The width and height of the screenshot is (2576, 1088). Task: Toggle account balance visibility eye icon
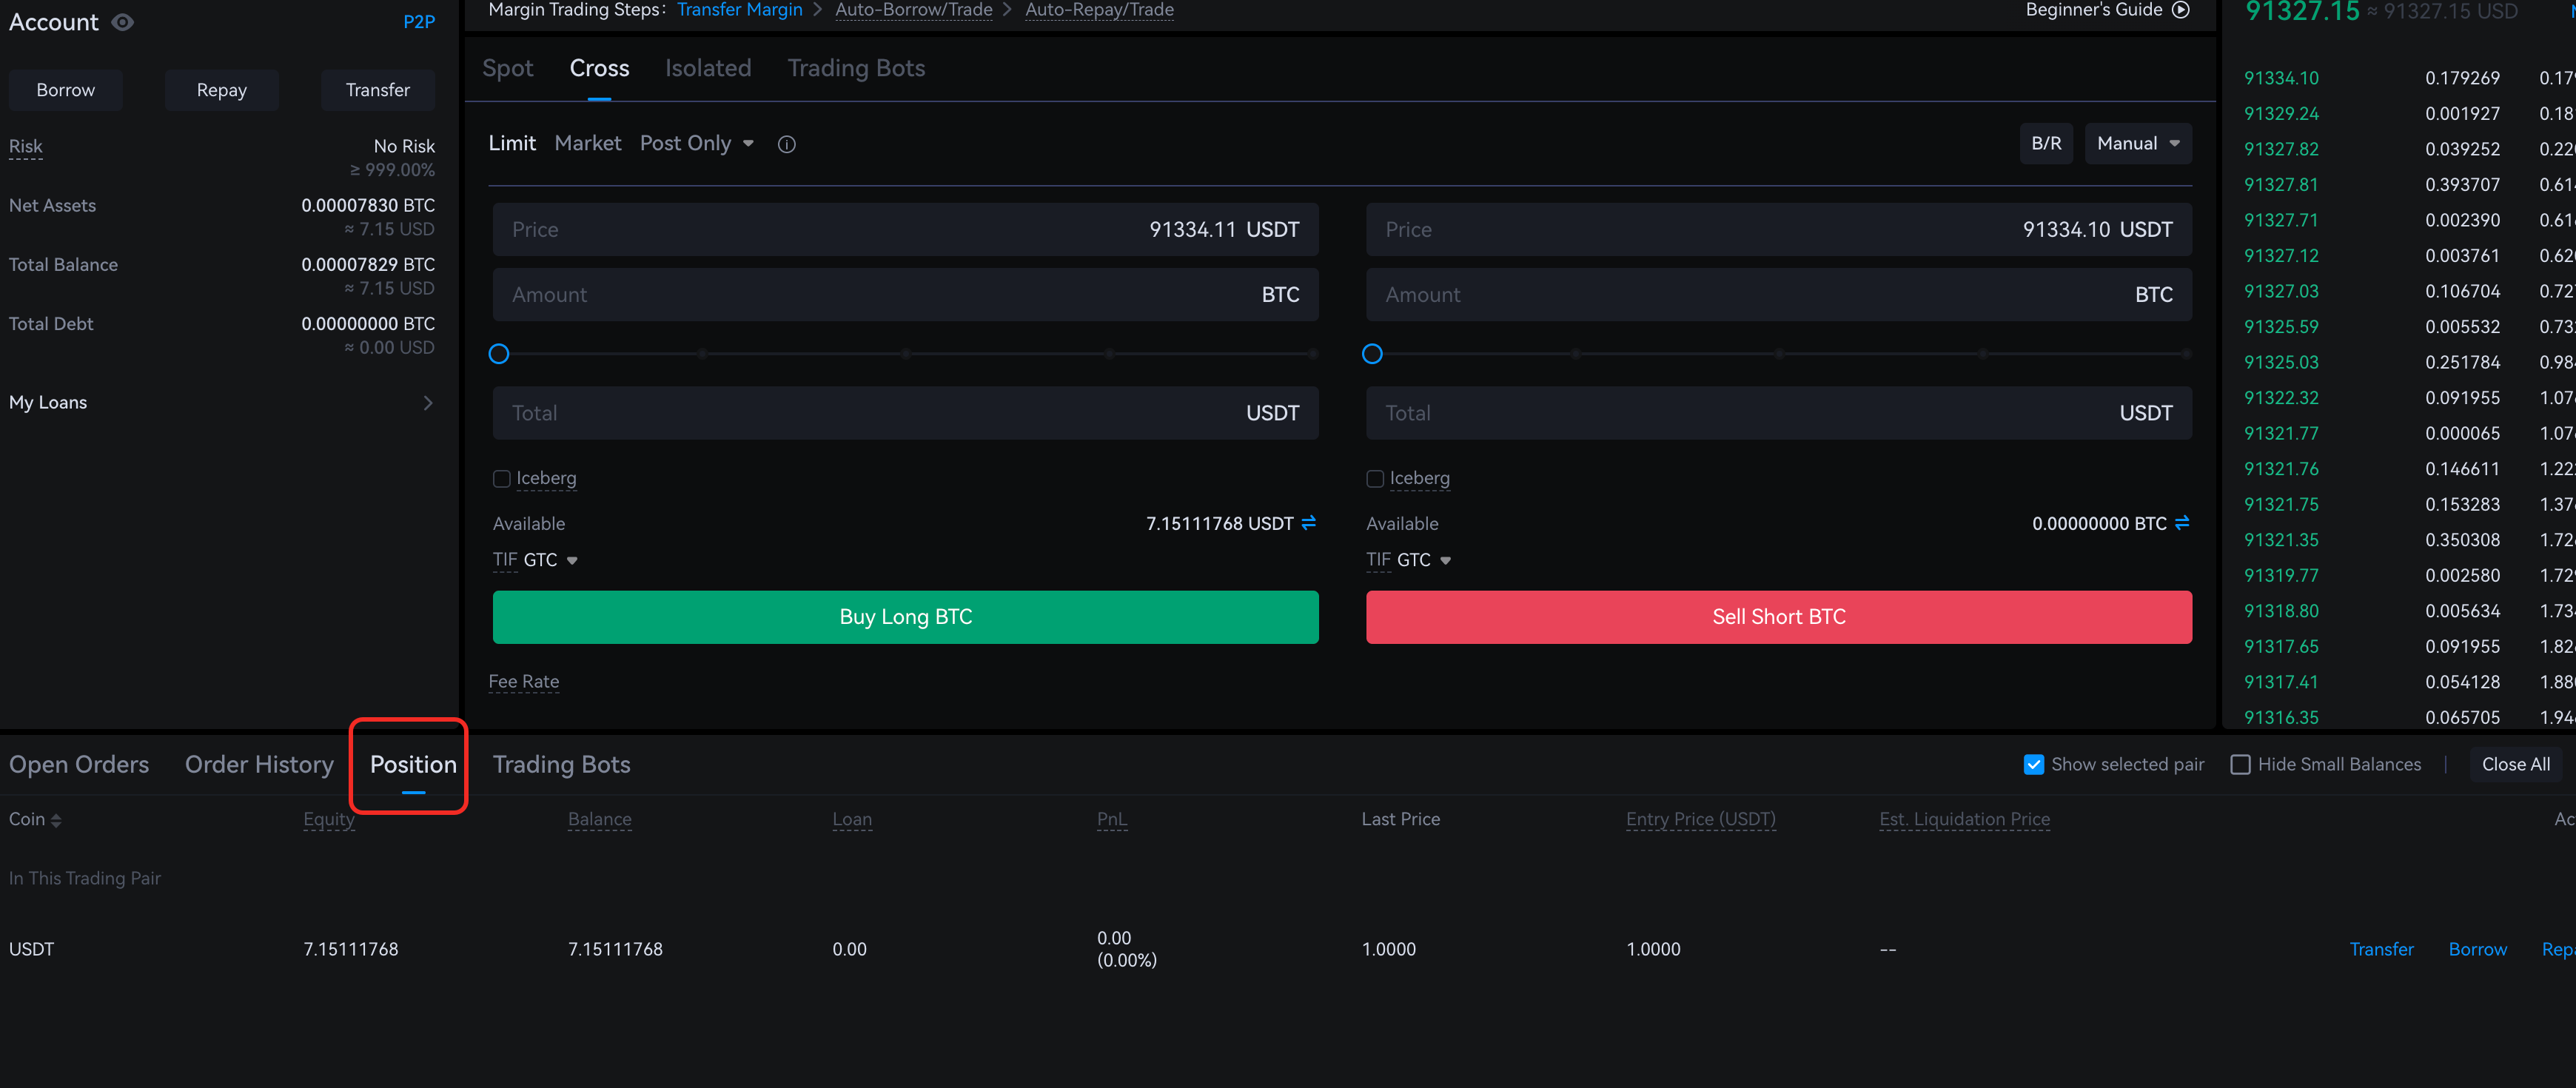[x=122, y=22]
